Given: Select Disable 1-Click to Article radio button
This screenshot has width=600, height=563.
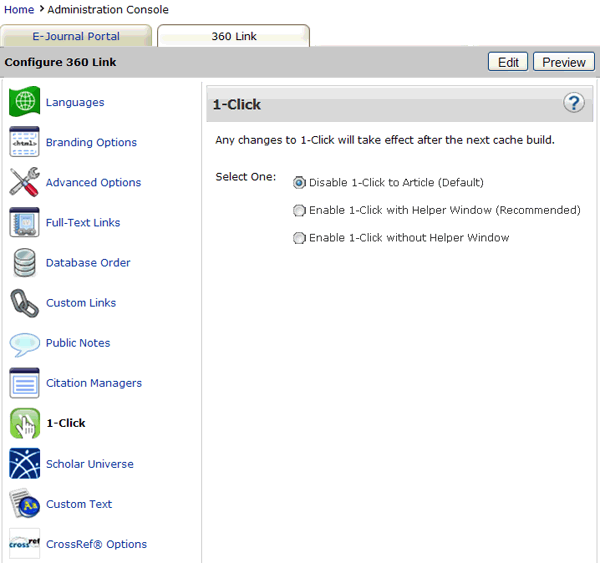Looking at the screenshot, I should pos(299,183).
